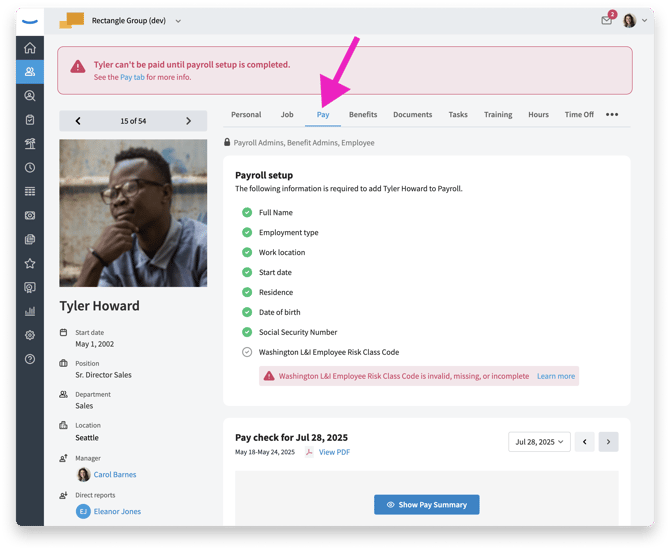Expand the user profile avatar menu
Image resolution: width=670 pixels, height=550 pixels.
pos(635,20)
